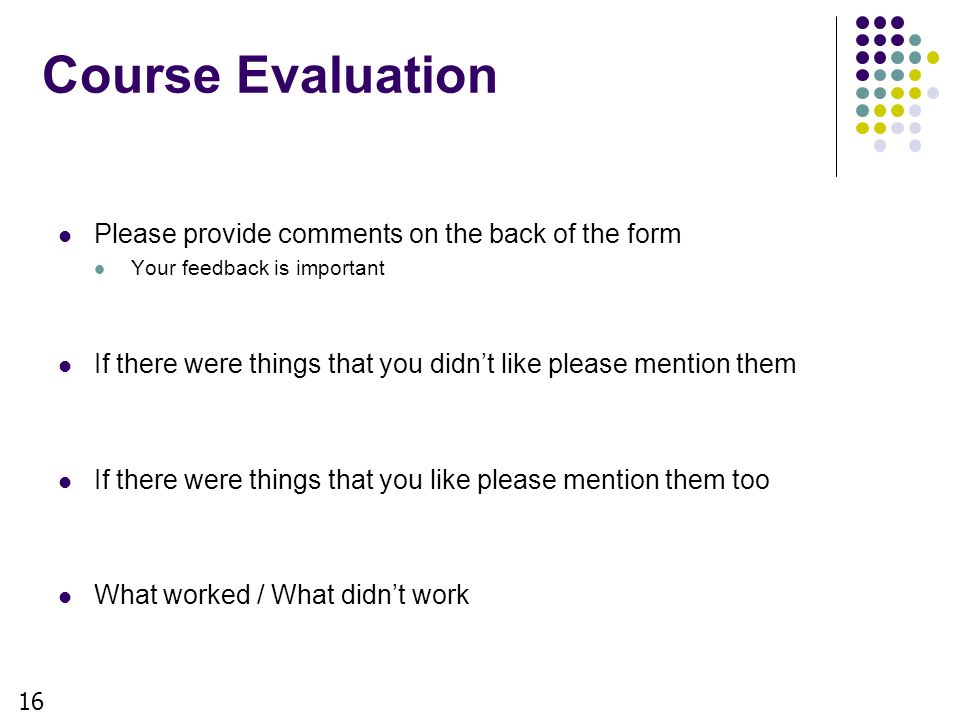
Task: Select the 'Your feedback is important' line
Action: (x=258, y=268)
